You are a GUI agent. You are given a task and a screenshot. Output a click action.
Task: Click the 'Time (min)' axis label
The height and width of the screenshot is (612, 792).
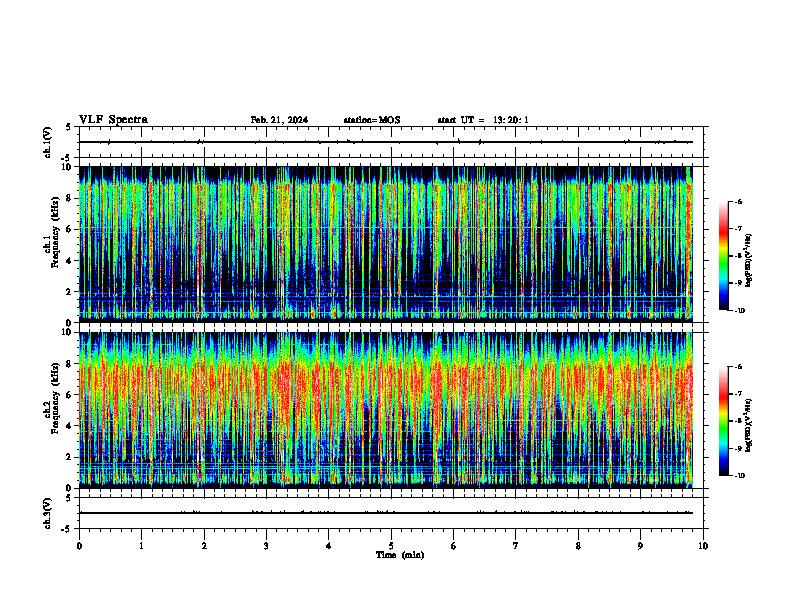pyautogui.click(x=400, y=555)
